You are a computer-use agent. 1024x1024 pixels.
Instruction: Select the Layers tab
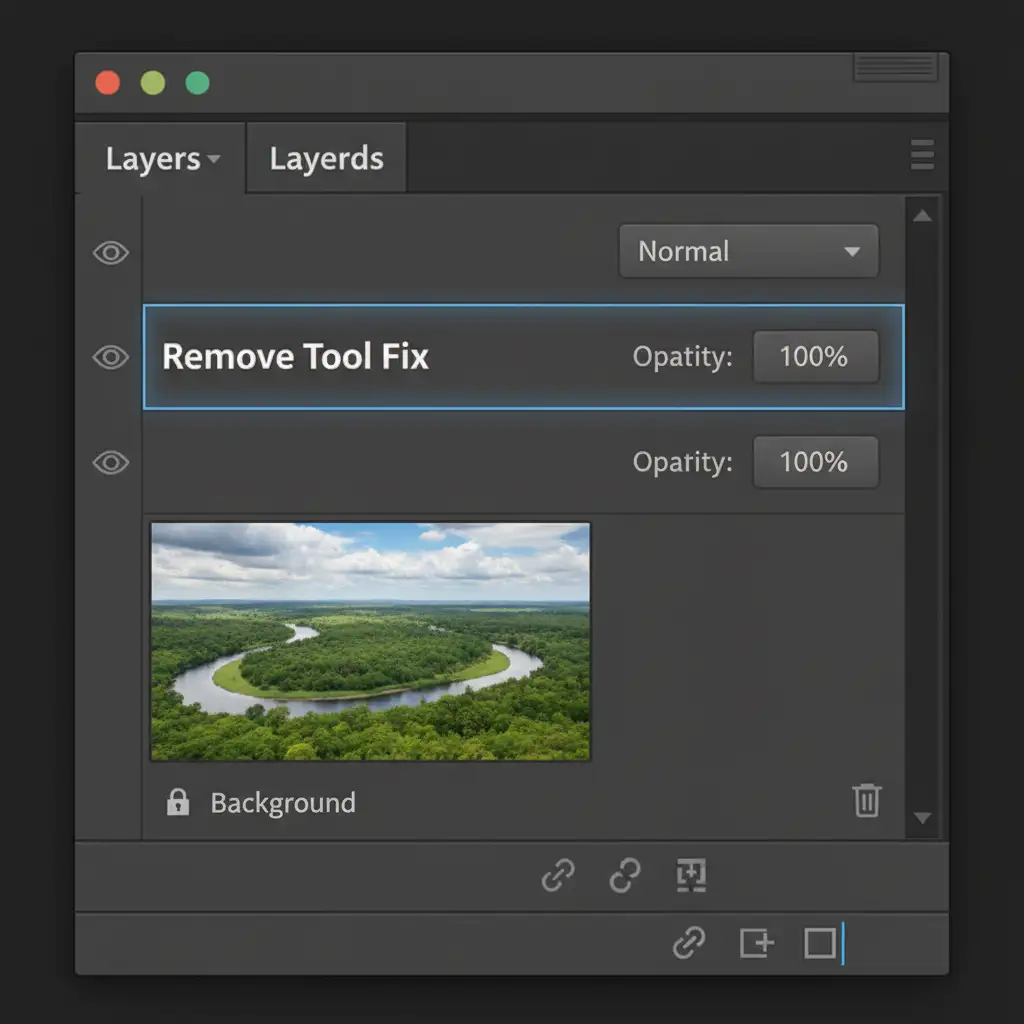tap(153, 159)
